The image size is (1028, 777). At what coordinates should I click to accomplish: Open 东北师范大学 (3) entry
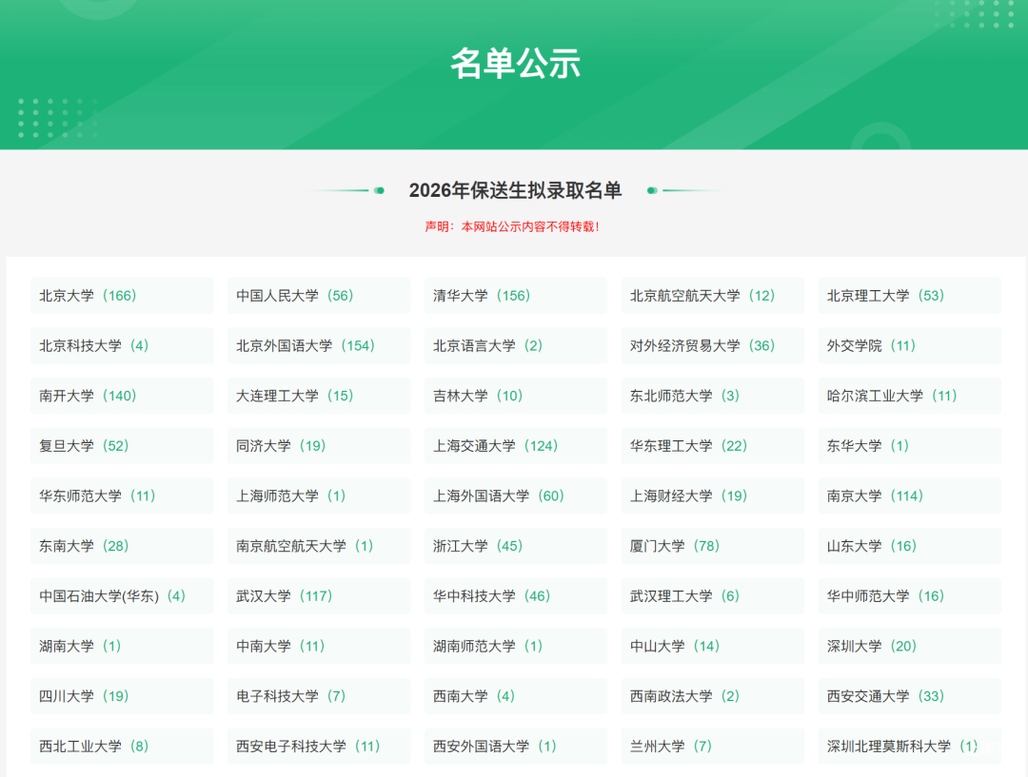713,395
